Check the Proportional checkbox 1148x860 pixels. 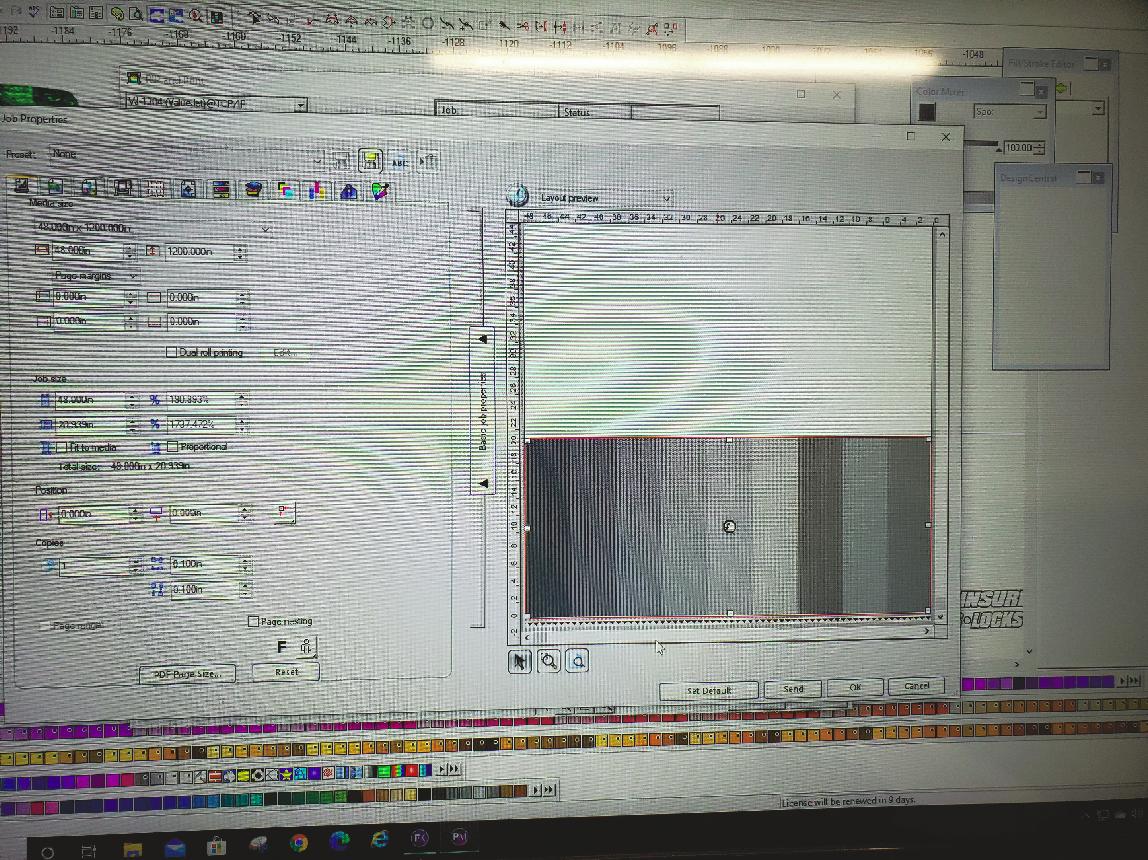pyautogui.click(x=173, y=446)
